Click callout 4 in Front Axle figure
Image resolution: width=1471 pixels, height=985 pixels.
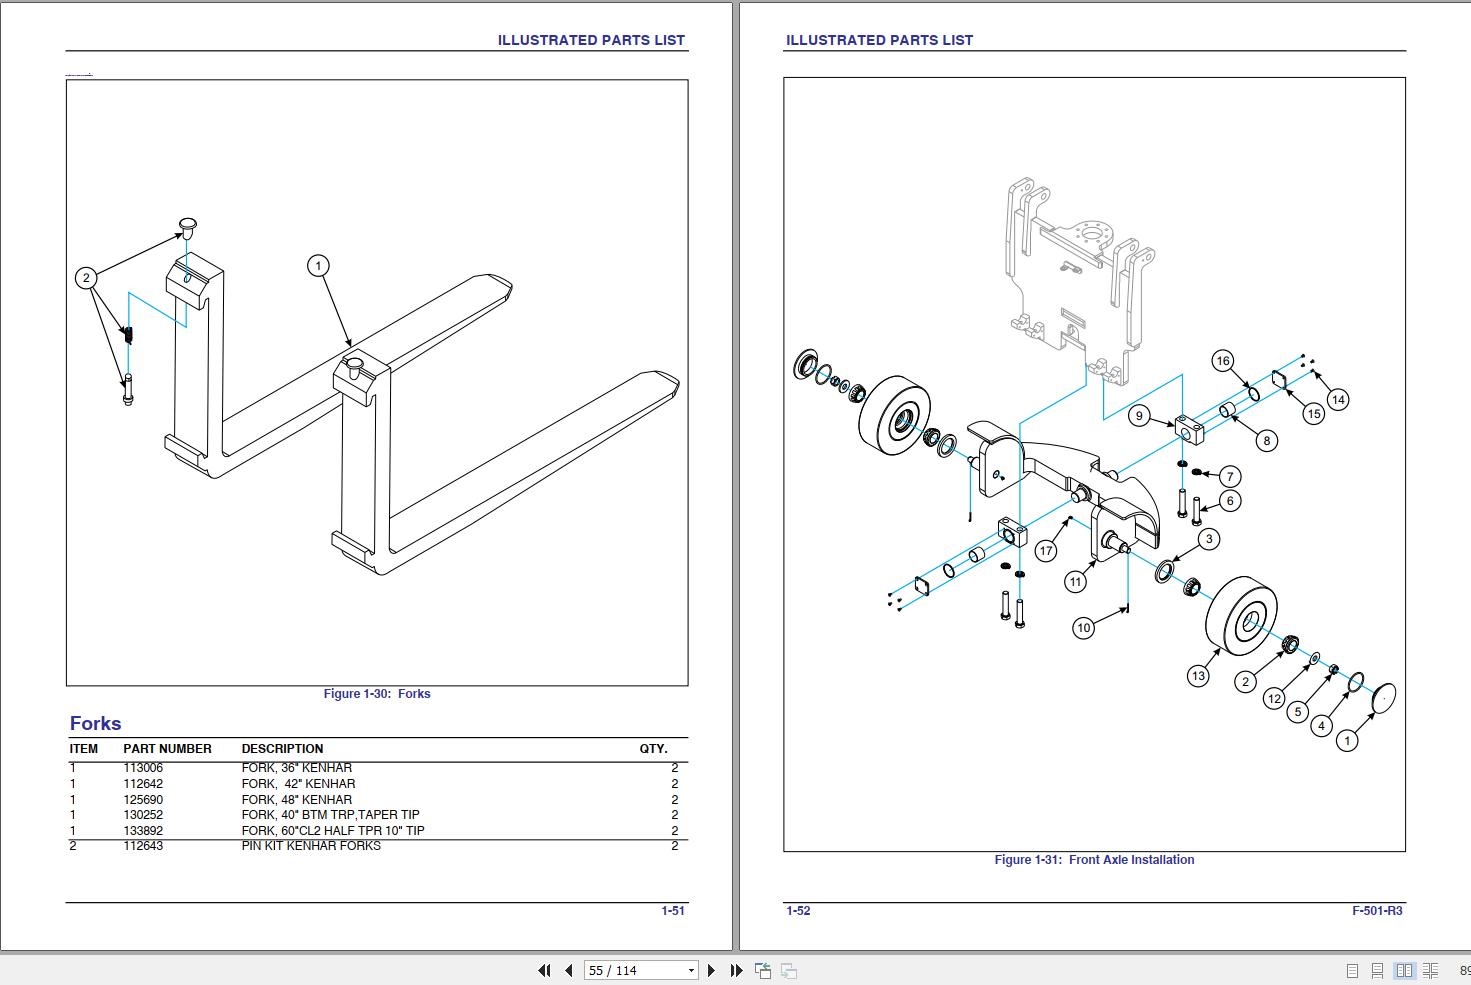click(x=1322, y=726)
